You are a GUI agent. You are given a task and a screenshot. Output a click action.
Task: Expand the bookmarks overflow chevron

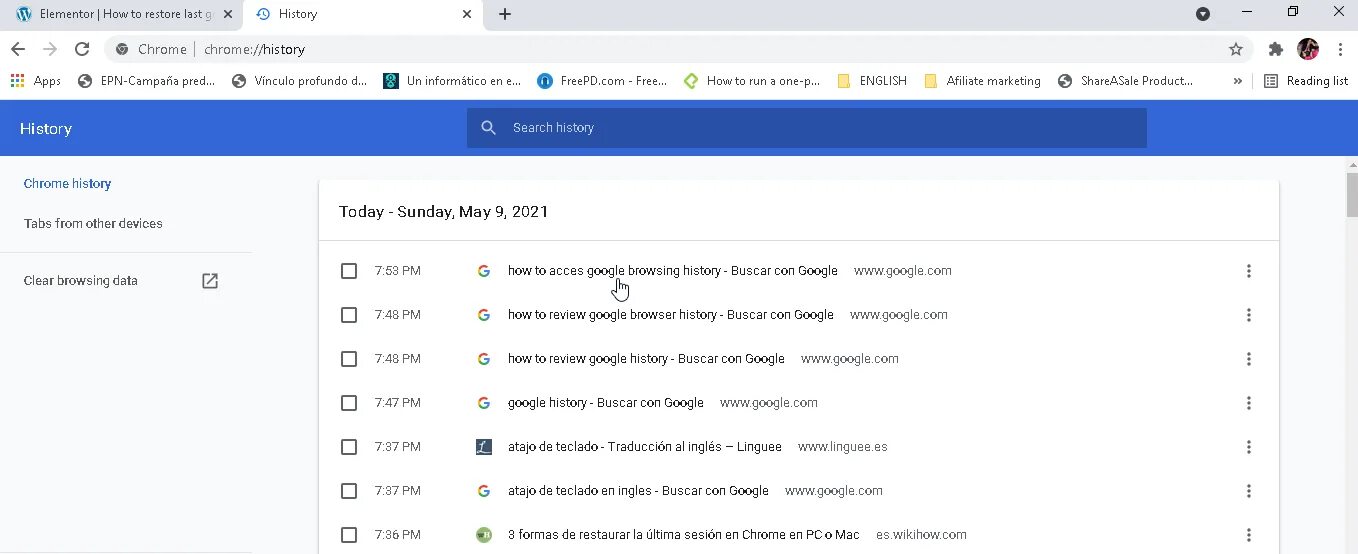point(1238,81)
